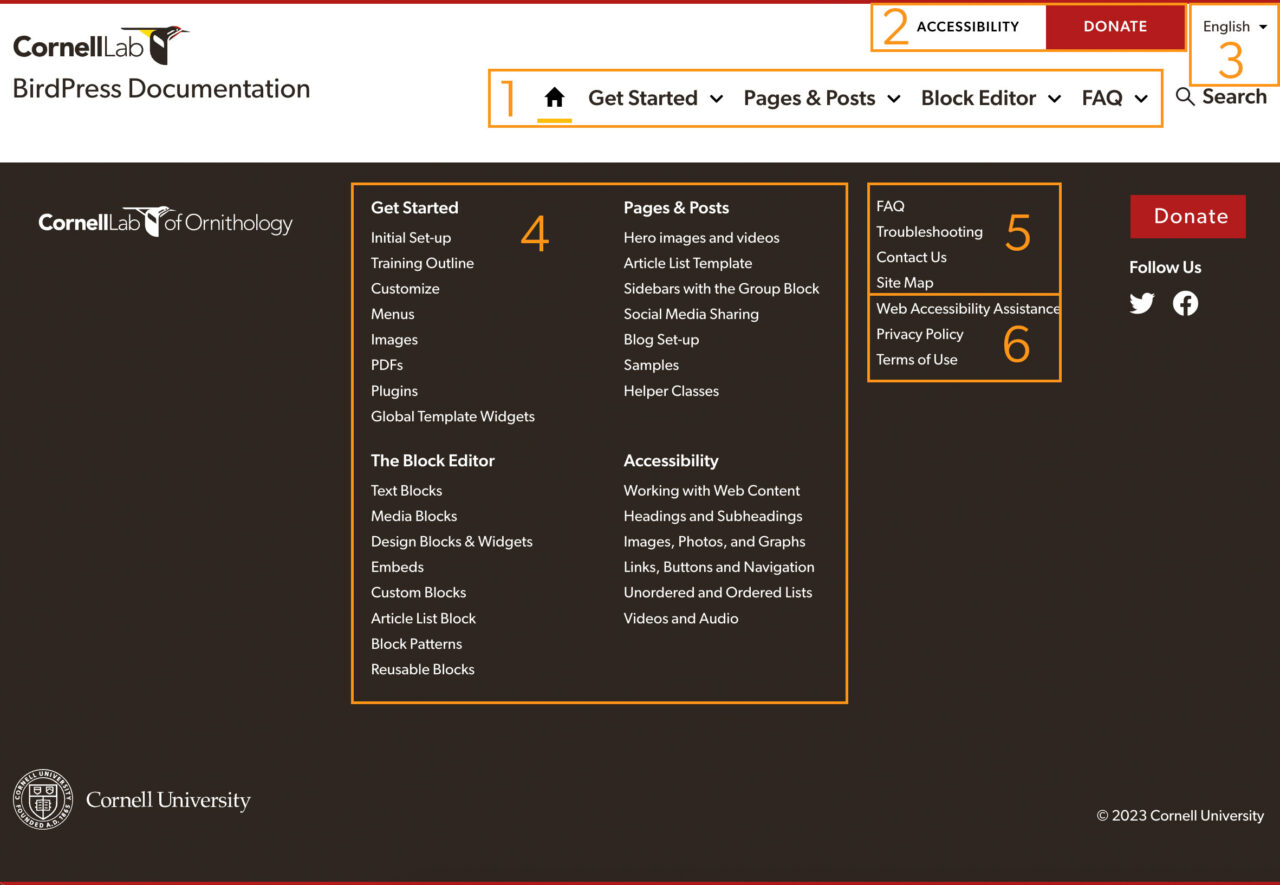Click the Get Started footer heading
1280x885 pixels.
point(414,208)
